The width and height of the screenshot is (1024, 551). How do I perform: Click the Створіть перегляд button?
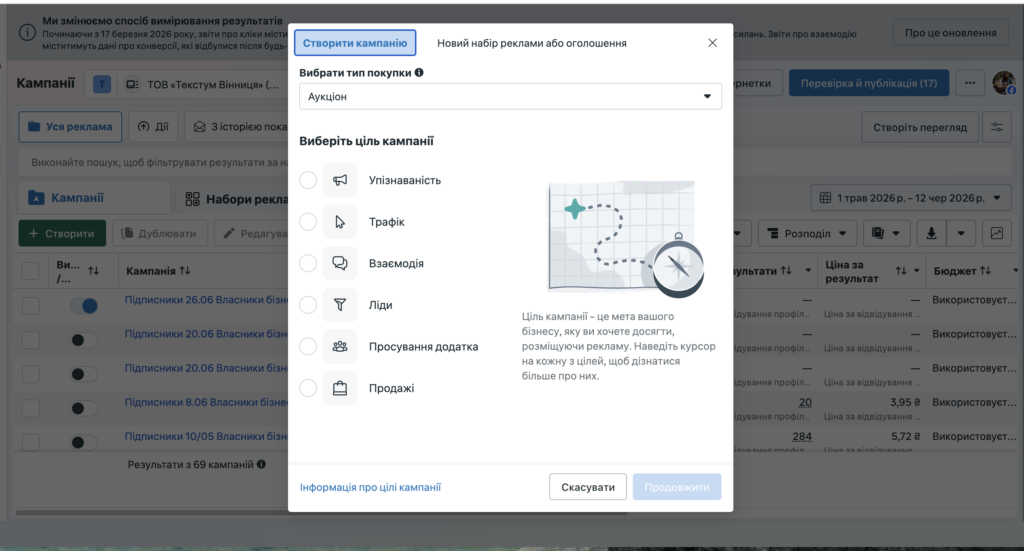tap(920, 127)
